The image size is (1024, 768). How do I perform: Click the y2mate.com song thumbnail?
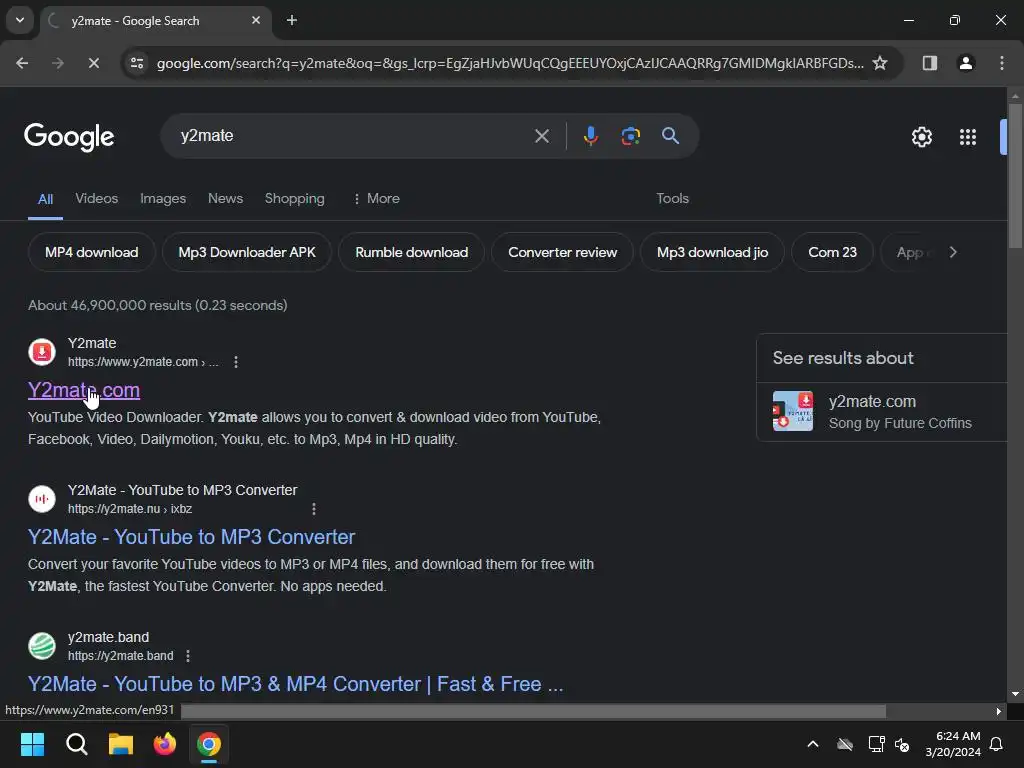coord(793,411)
